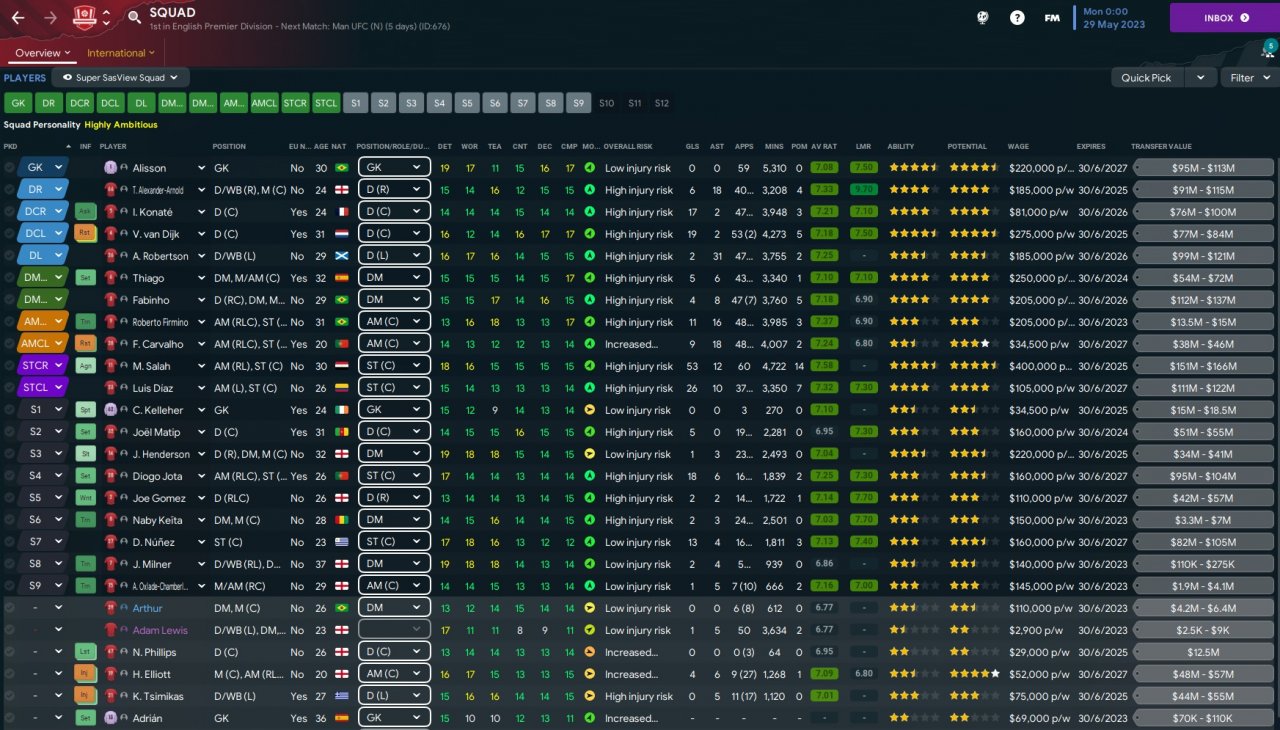
Task: Open the Filter dropdown
Action: click(x=1248, y=77)
